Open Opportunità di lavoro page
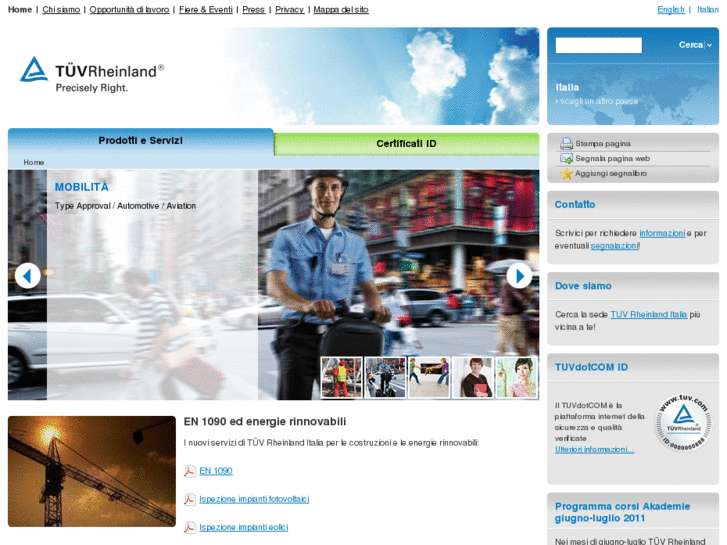 [129, 9]
